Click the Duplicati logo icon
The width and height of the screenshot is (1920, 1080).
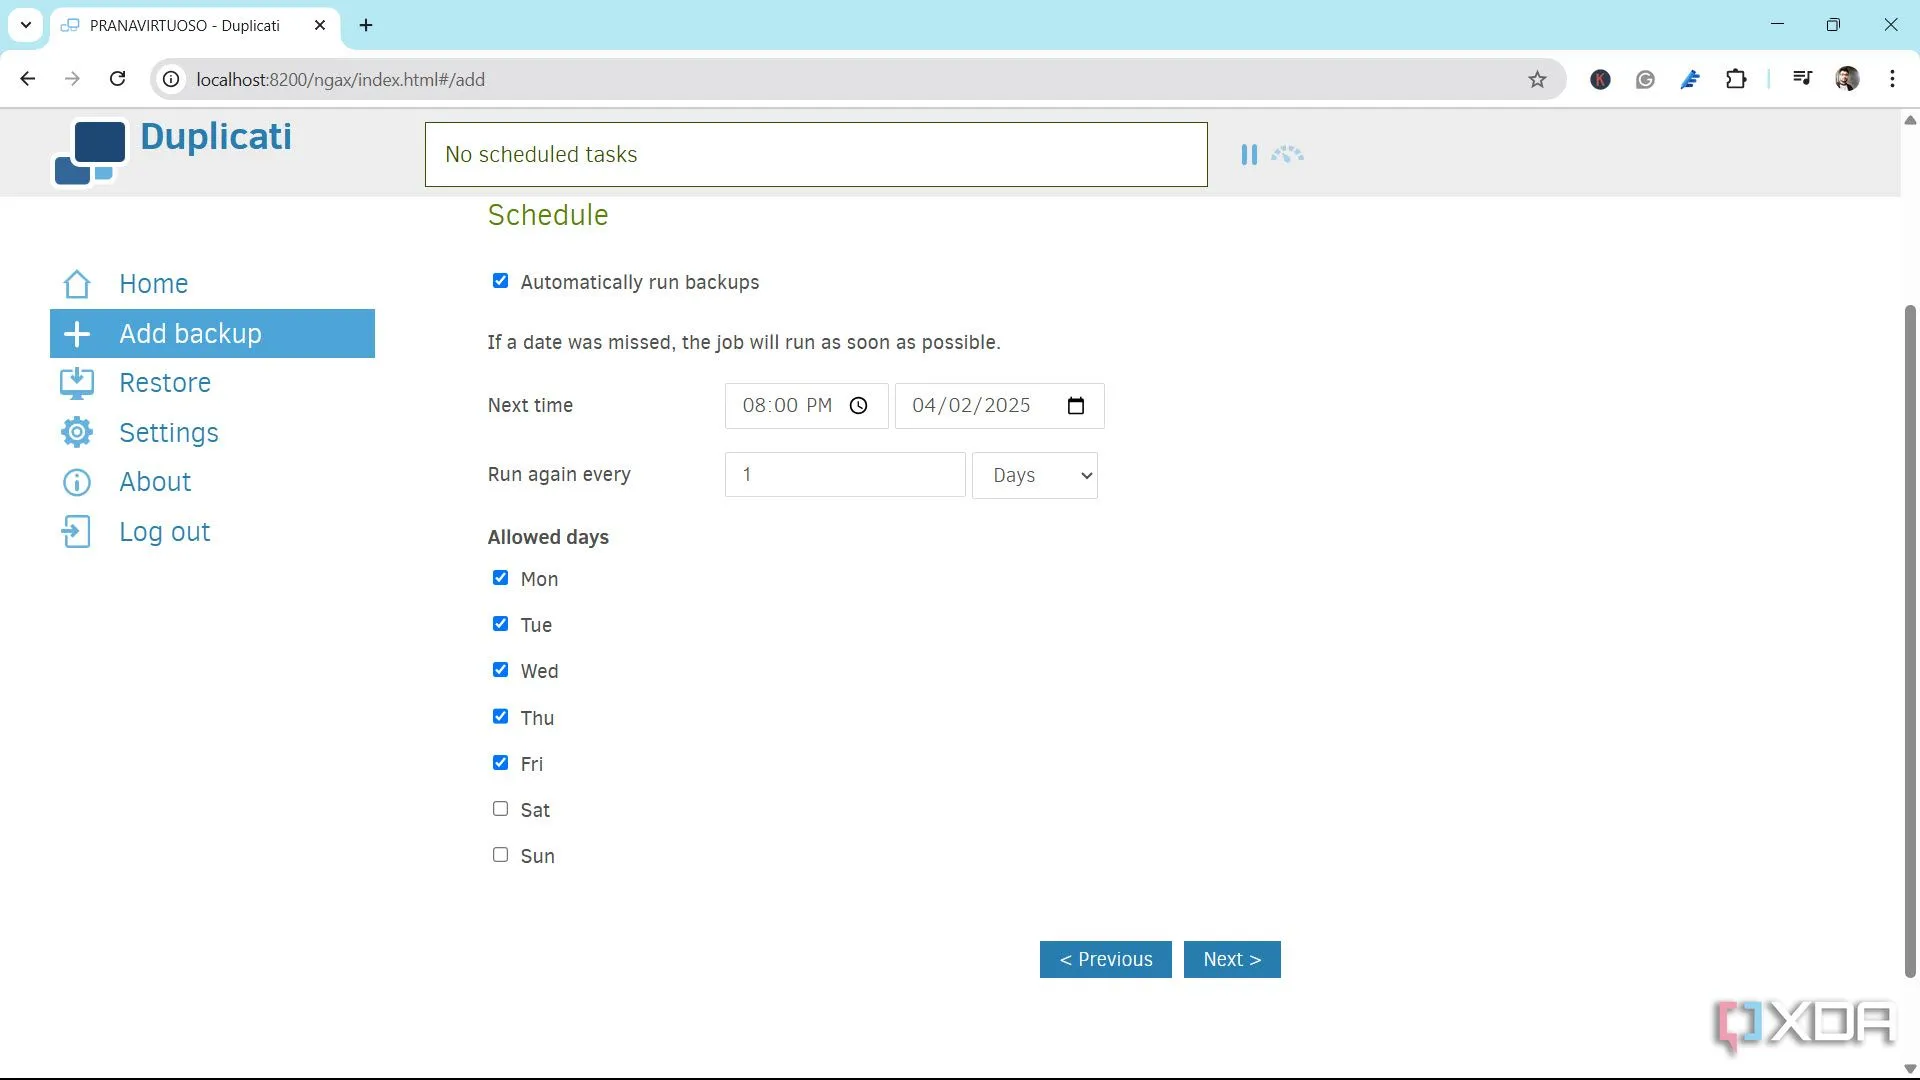[x=90, y=153]
